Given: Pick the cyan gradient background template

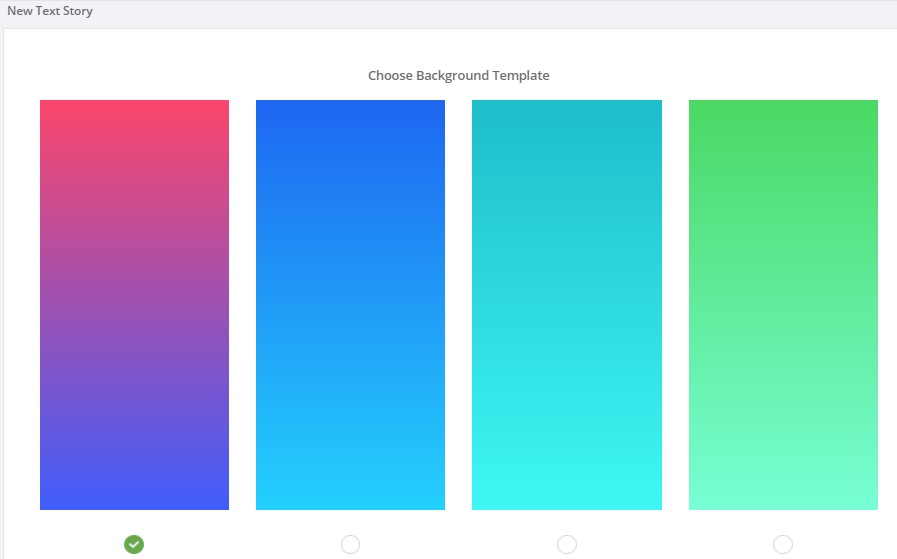Looking at the screenshot, I should click(x=567, y=305).
